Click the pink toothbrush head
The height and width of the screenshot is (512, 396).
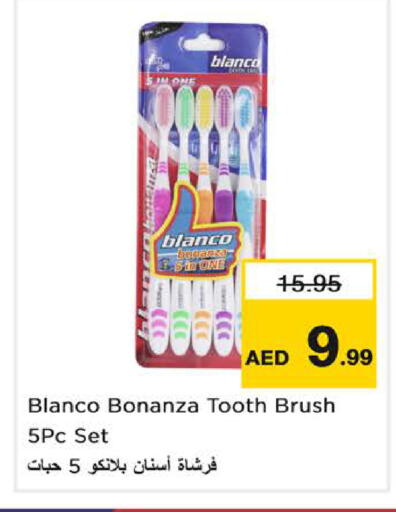165,104
